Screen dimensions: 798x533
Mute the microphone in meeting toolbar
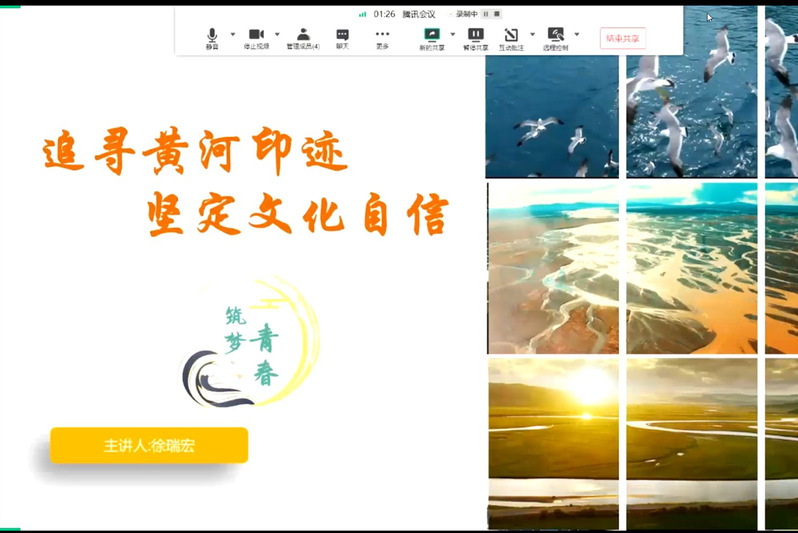pyautogui.click(x=212, y=37)
